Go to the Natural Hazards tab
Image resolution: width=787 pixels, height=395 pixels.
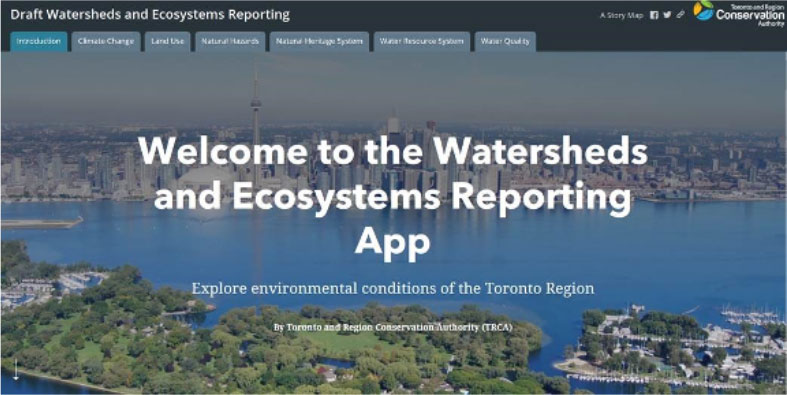point(230,42)
